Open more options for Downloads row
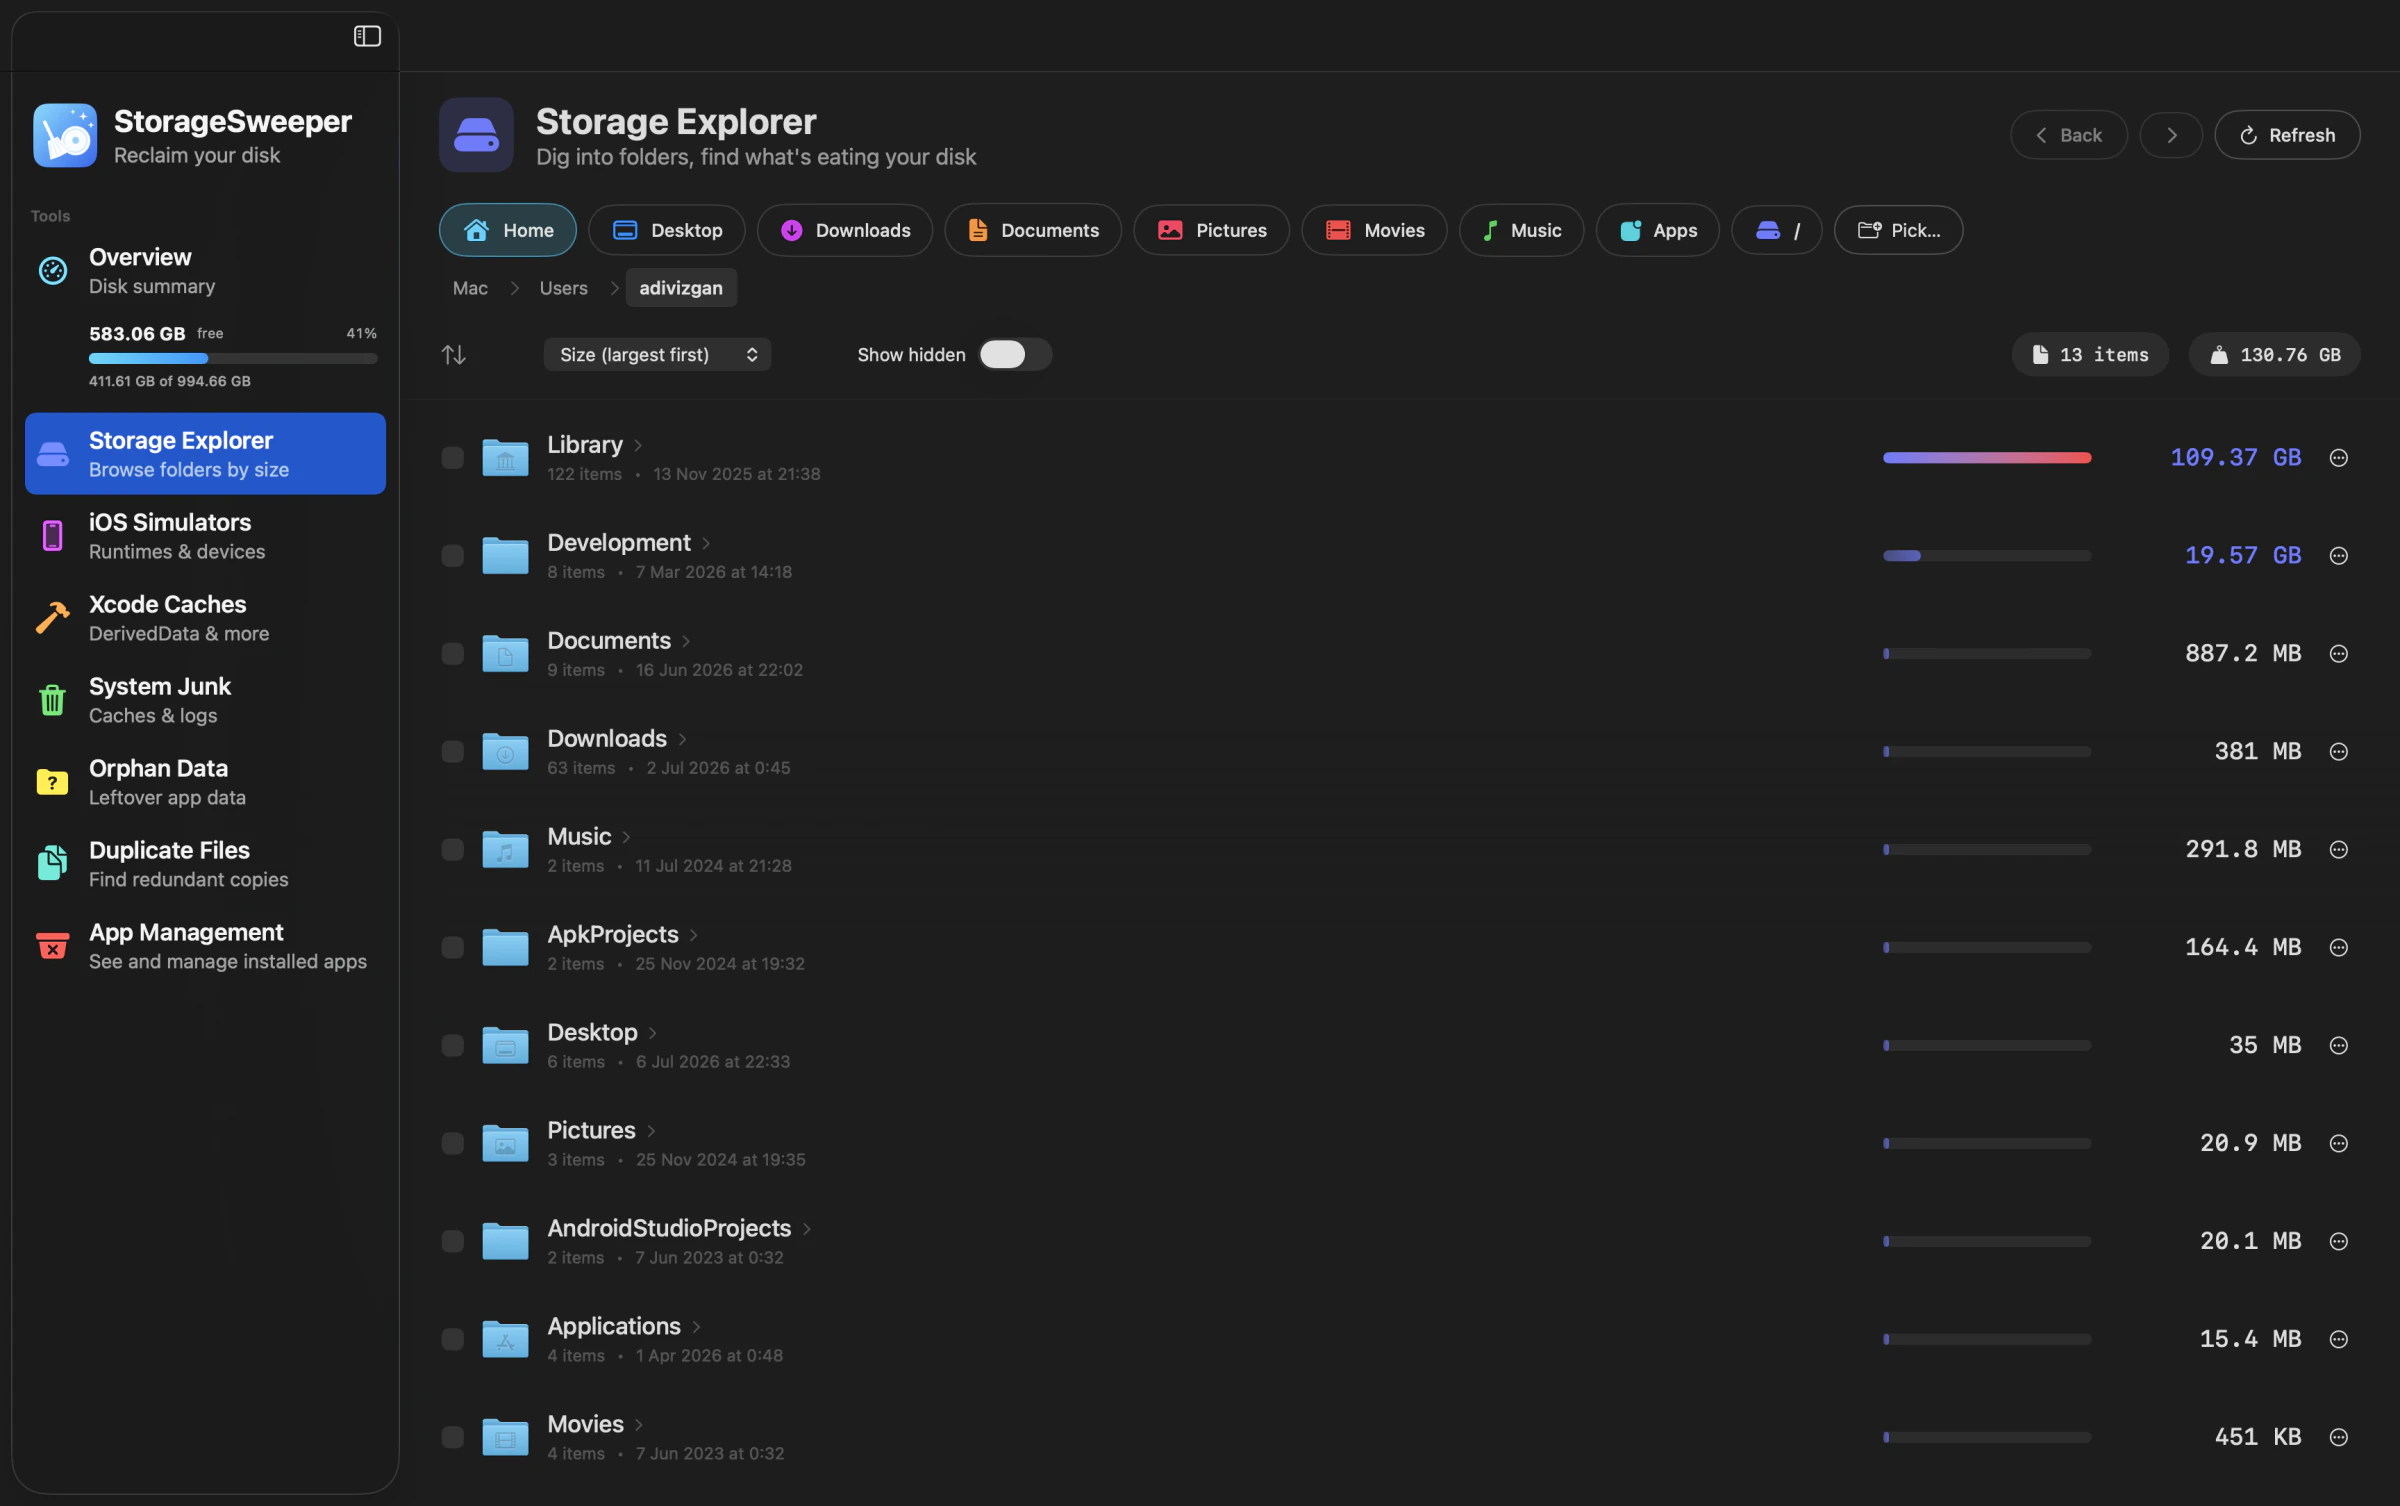The image size is (2400, 1506). pyautogui.click(x=2339, y=752)
